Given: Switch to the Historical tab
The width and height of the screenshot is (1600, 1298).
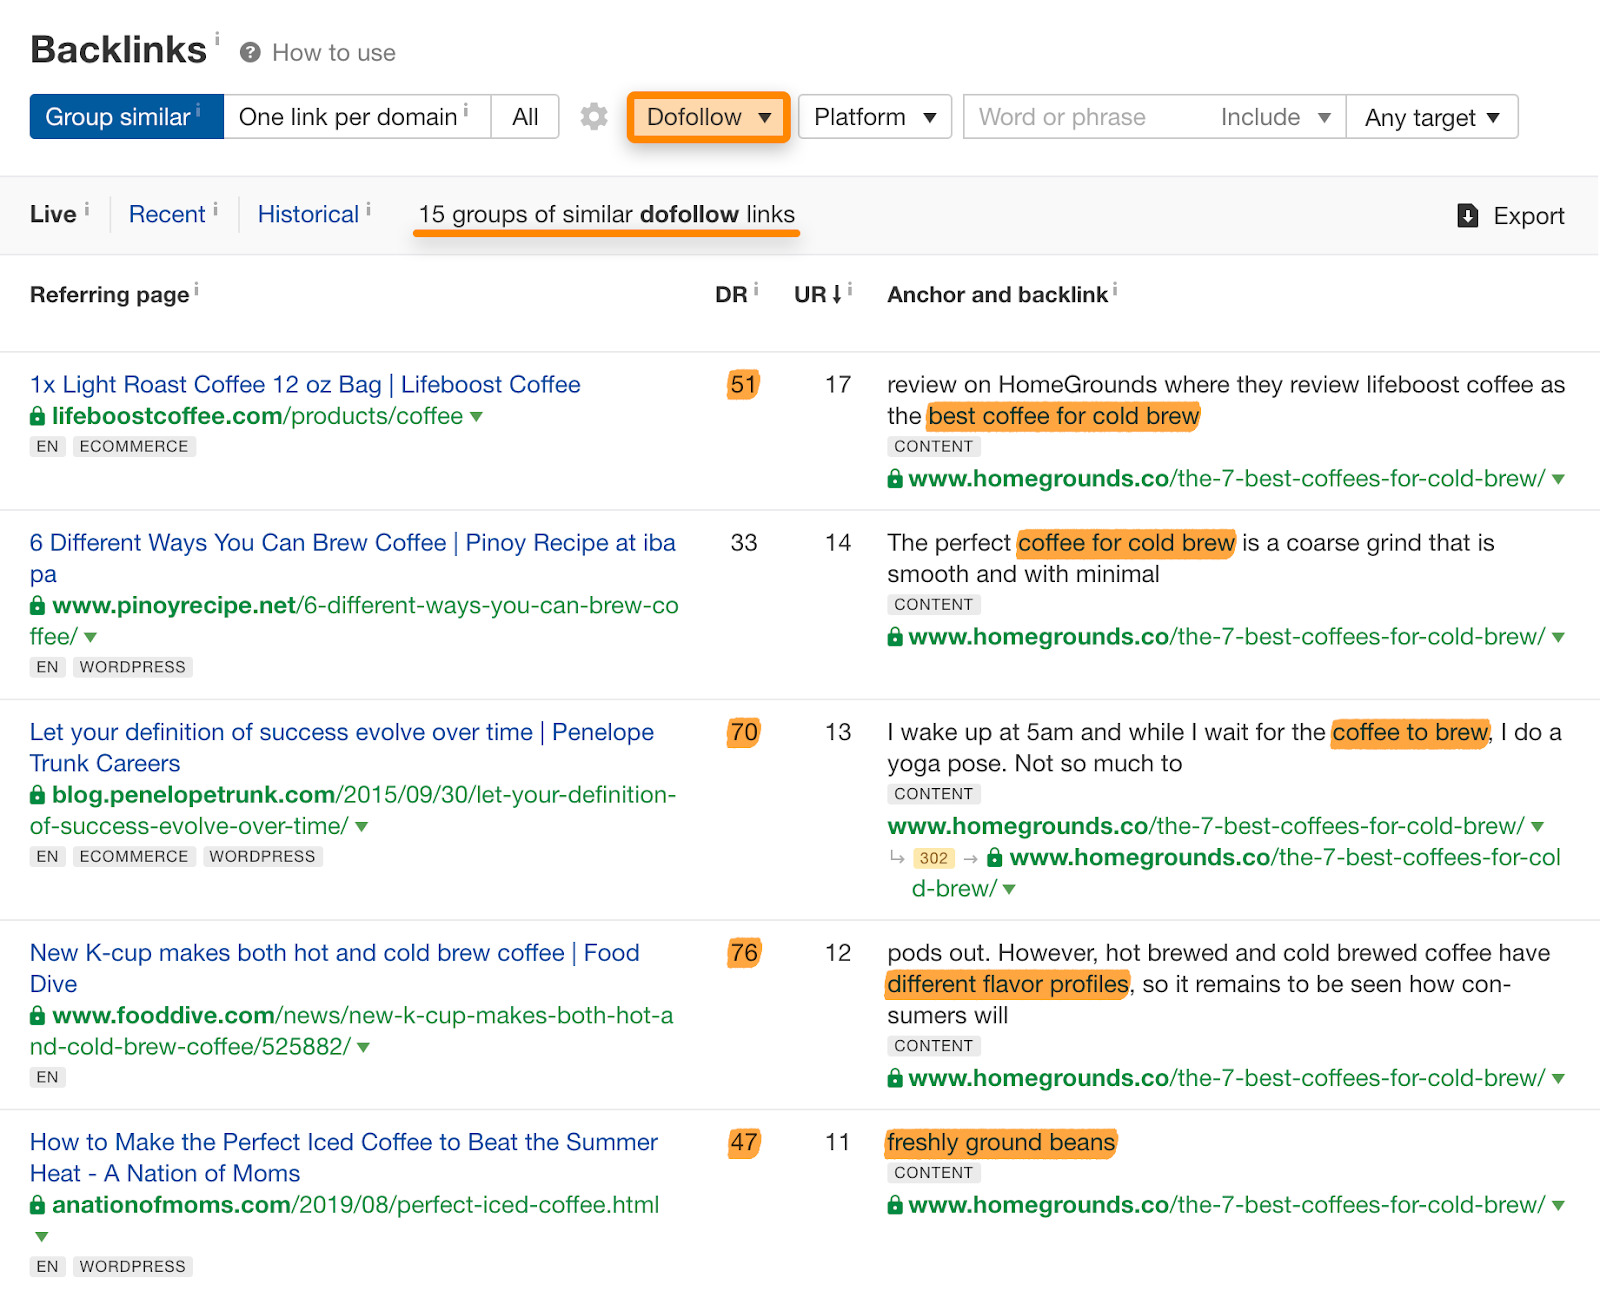Looking at the screenshot, I should pyautogui.click(x=308, y=214).
